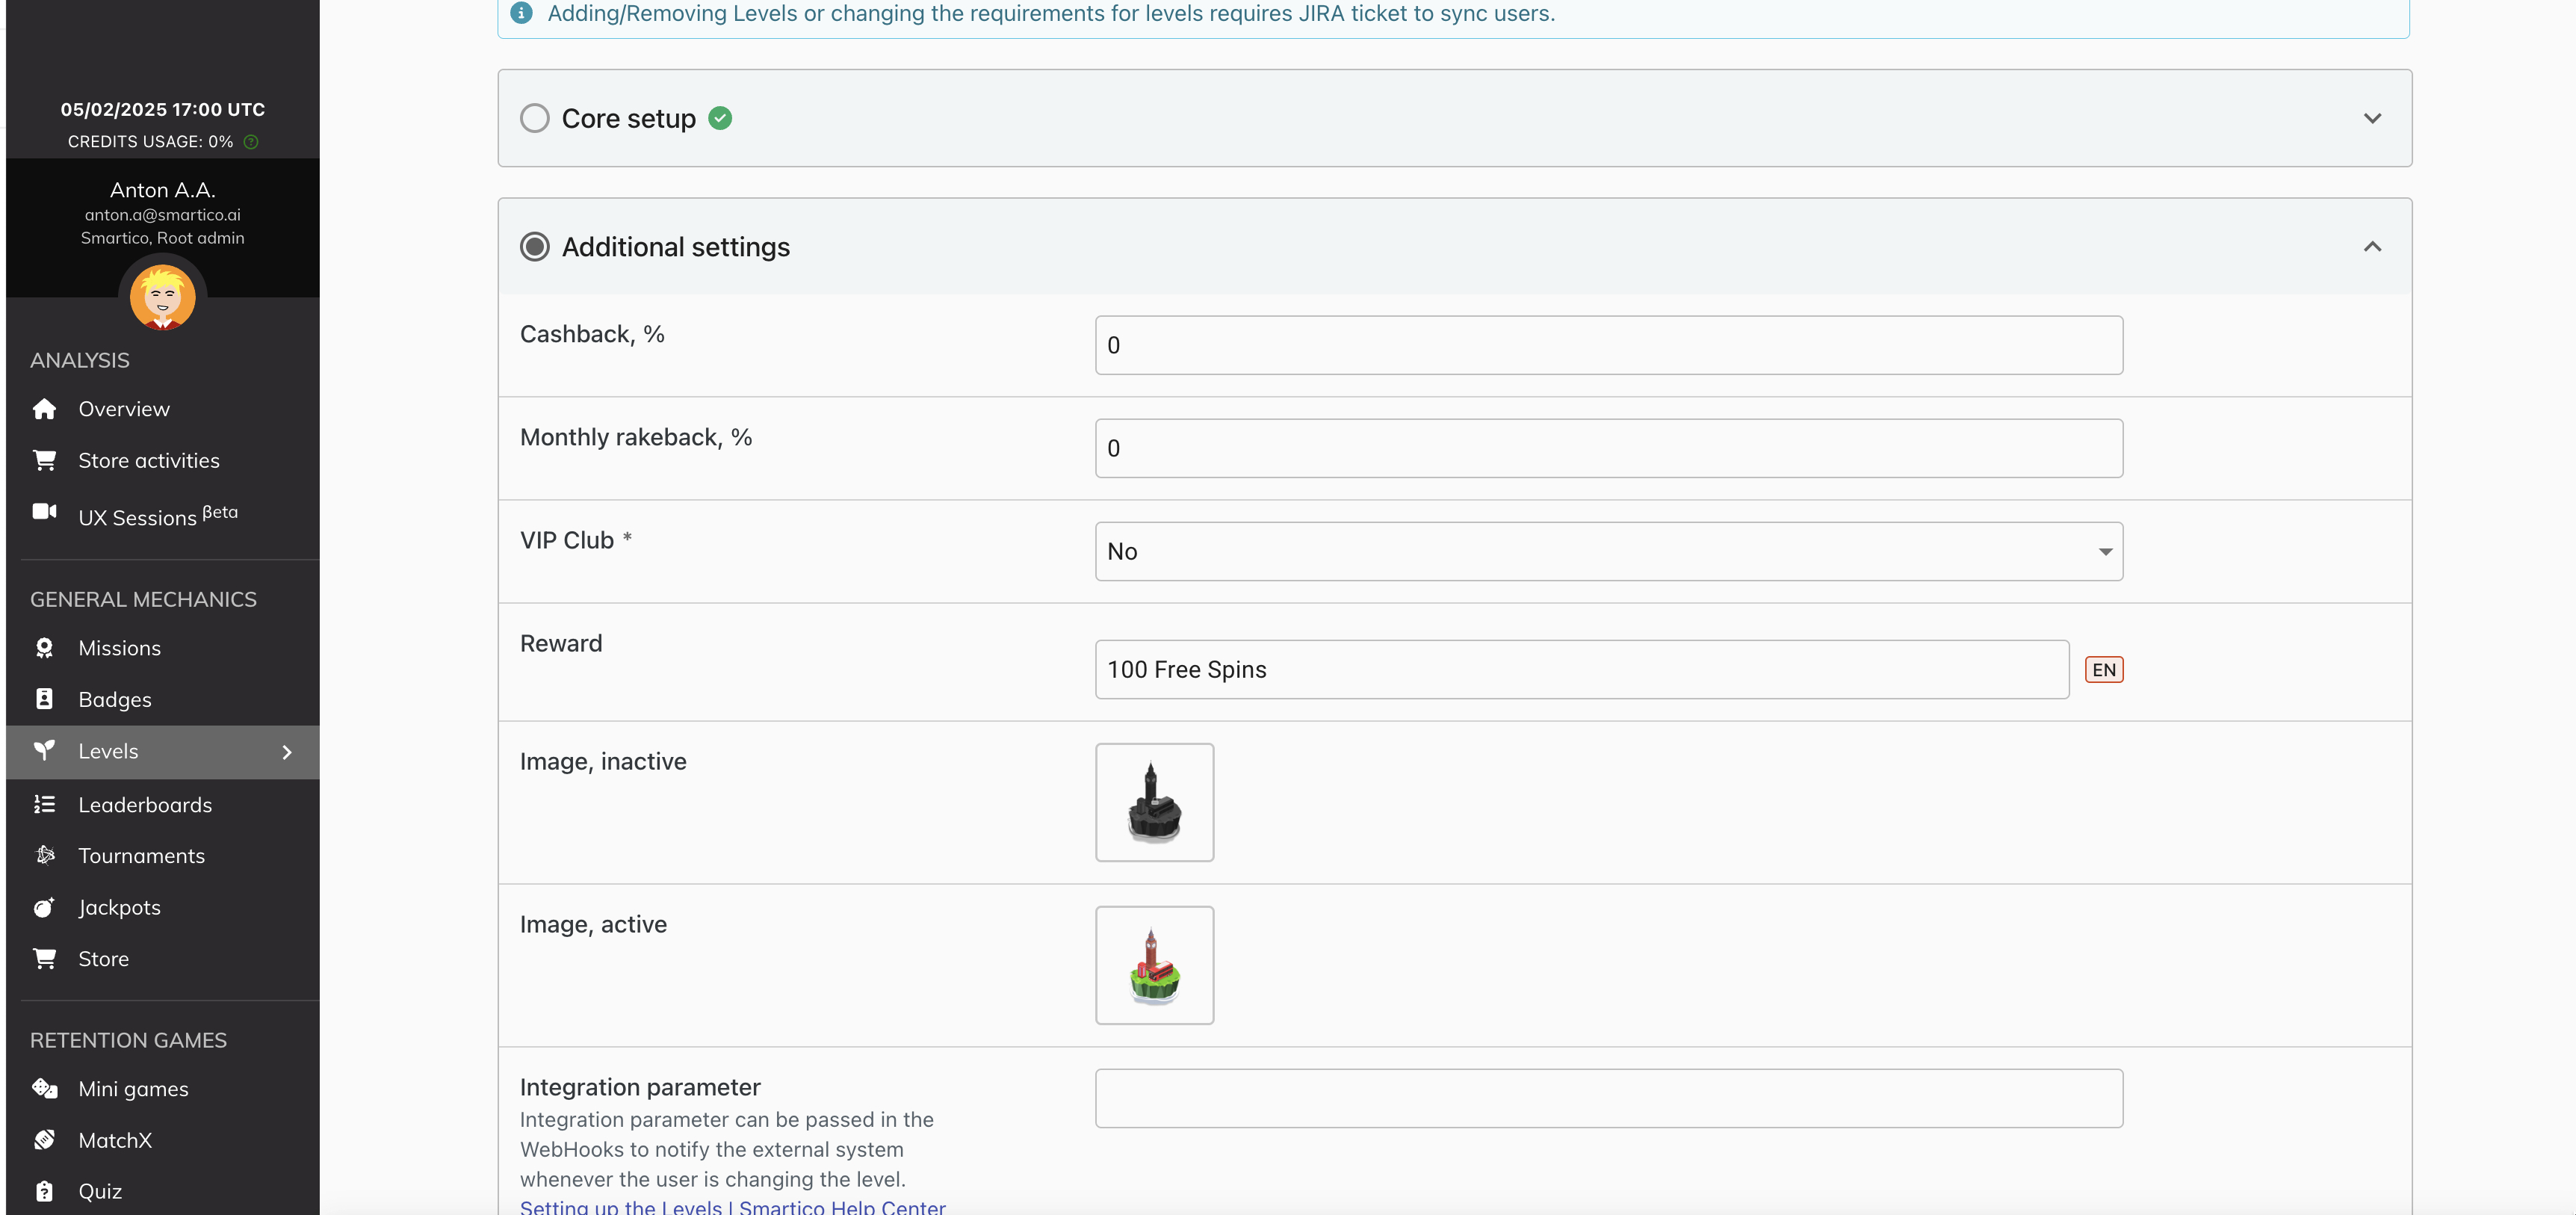
Task: Click the Missions ribbon icon in sidebar
Action: tap(44, 648)
